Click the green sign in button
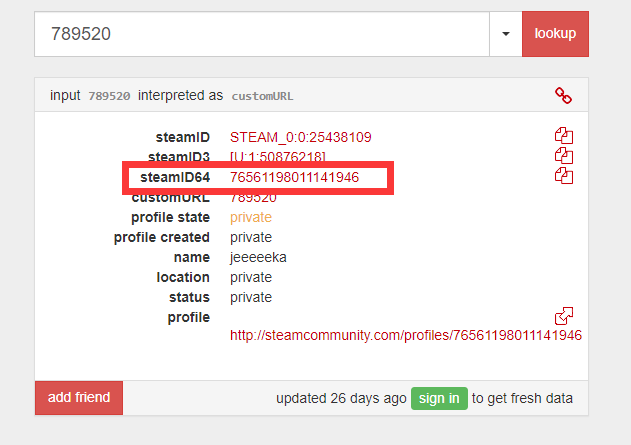The width and height of the screenshot is (631, 445). point(439,398)
